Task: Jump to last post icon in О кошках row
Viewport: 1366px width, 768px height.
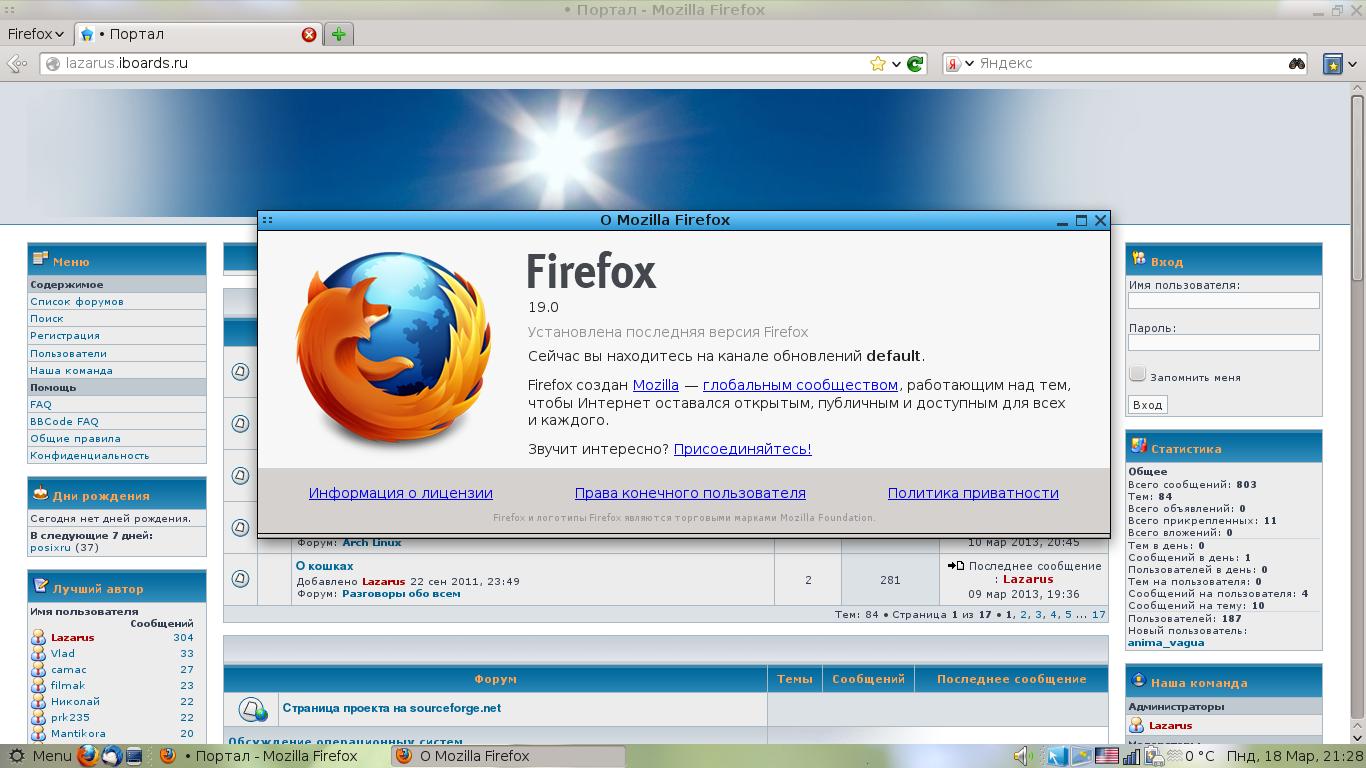Action: point(956,566)
